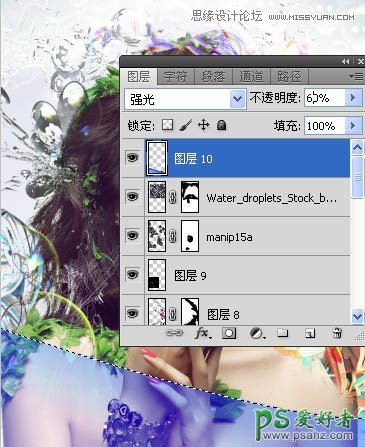
Task: Select the Water_droplets_Stock layer mask thumbnail
Action: [190, 197]
